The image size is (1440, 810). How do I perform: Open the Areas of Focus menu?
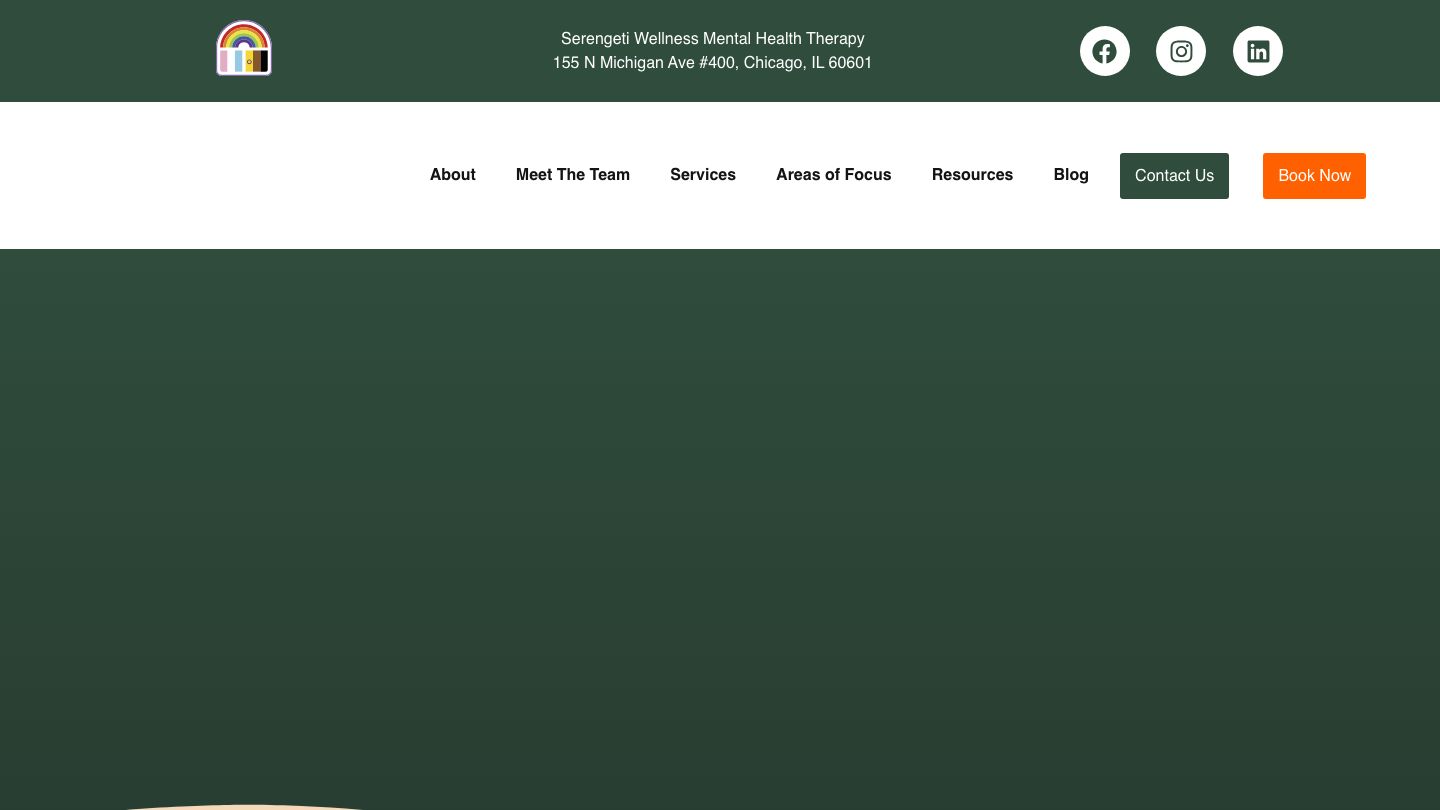(x=833, y=175)
